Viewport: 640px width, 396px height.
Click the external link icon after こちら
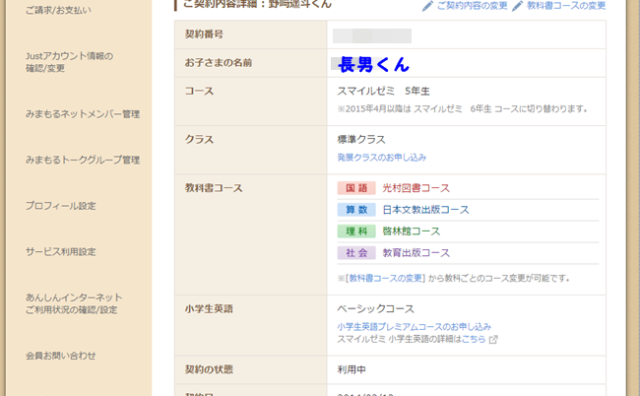[x=493, y=339]
